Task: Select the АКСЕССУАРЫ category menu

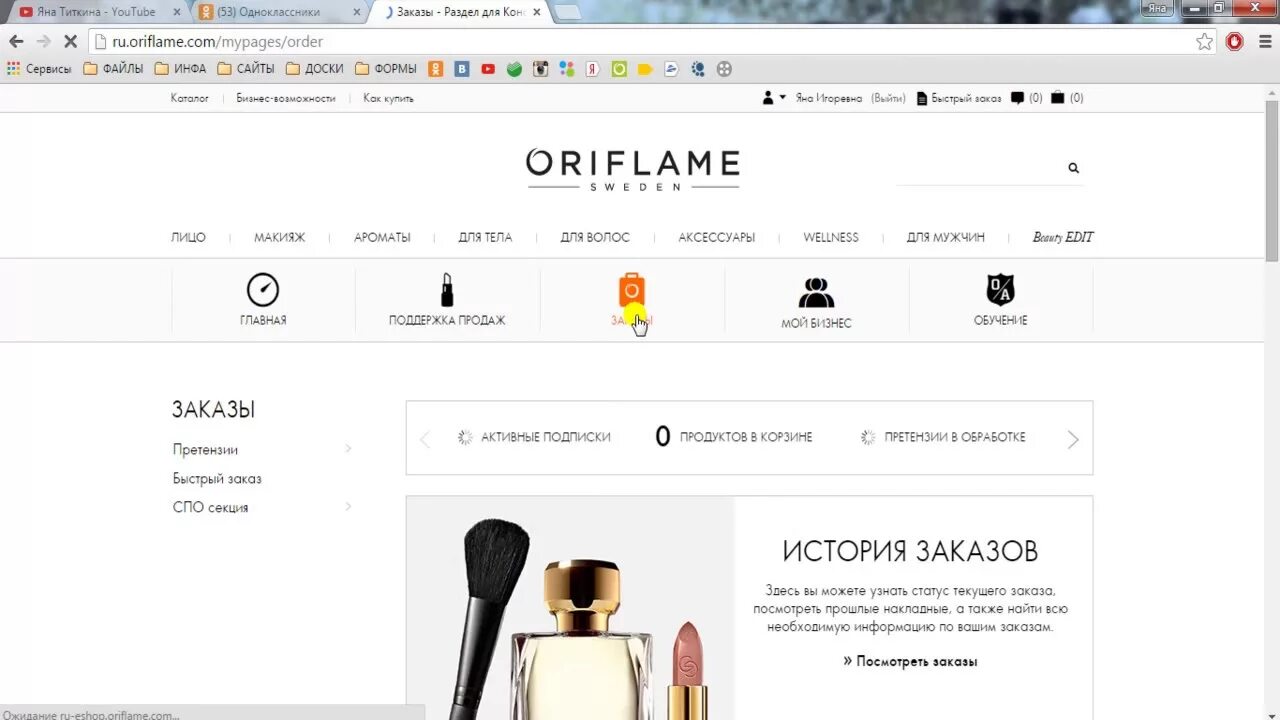Action: (x=716, y=238)
